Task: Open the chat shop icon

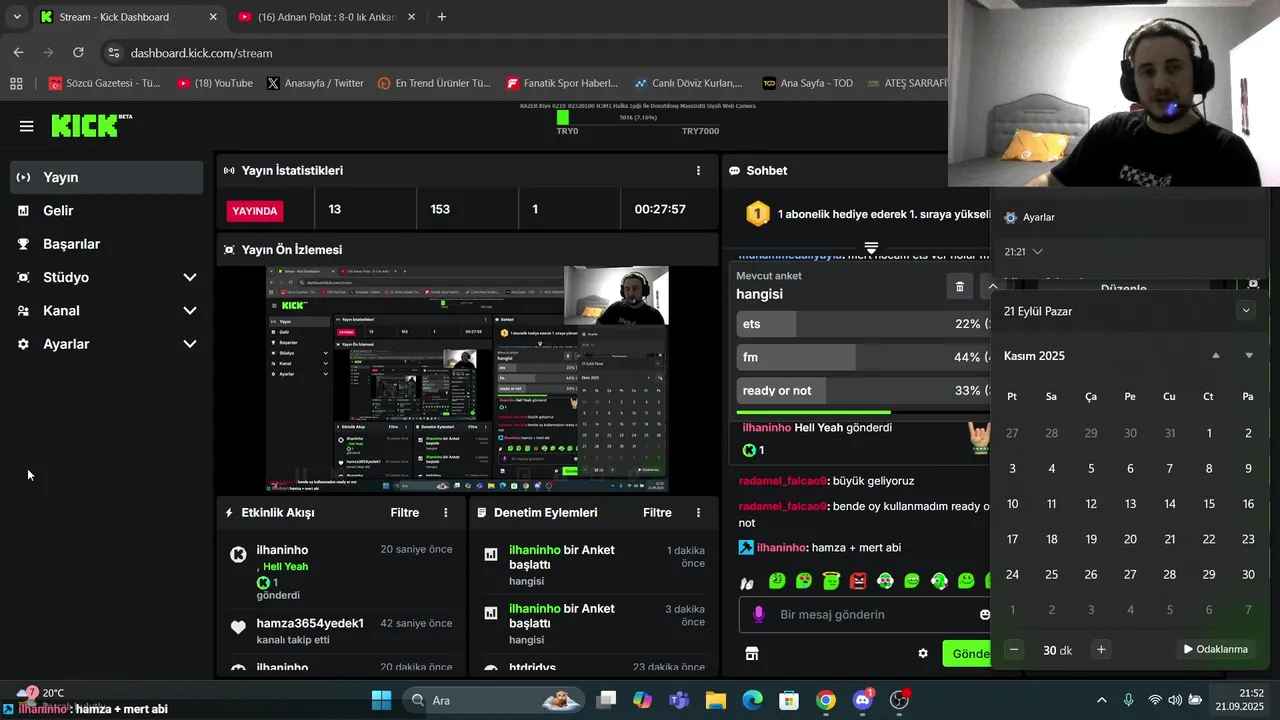Action: tap(752, 653)
